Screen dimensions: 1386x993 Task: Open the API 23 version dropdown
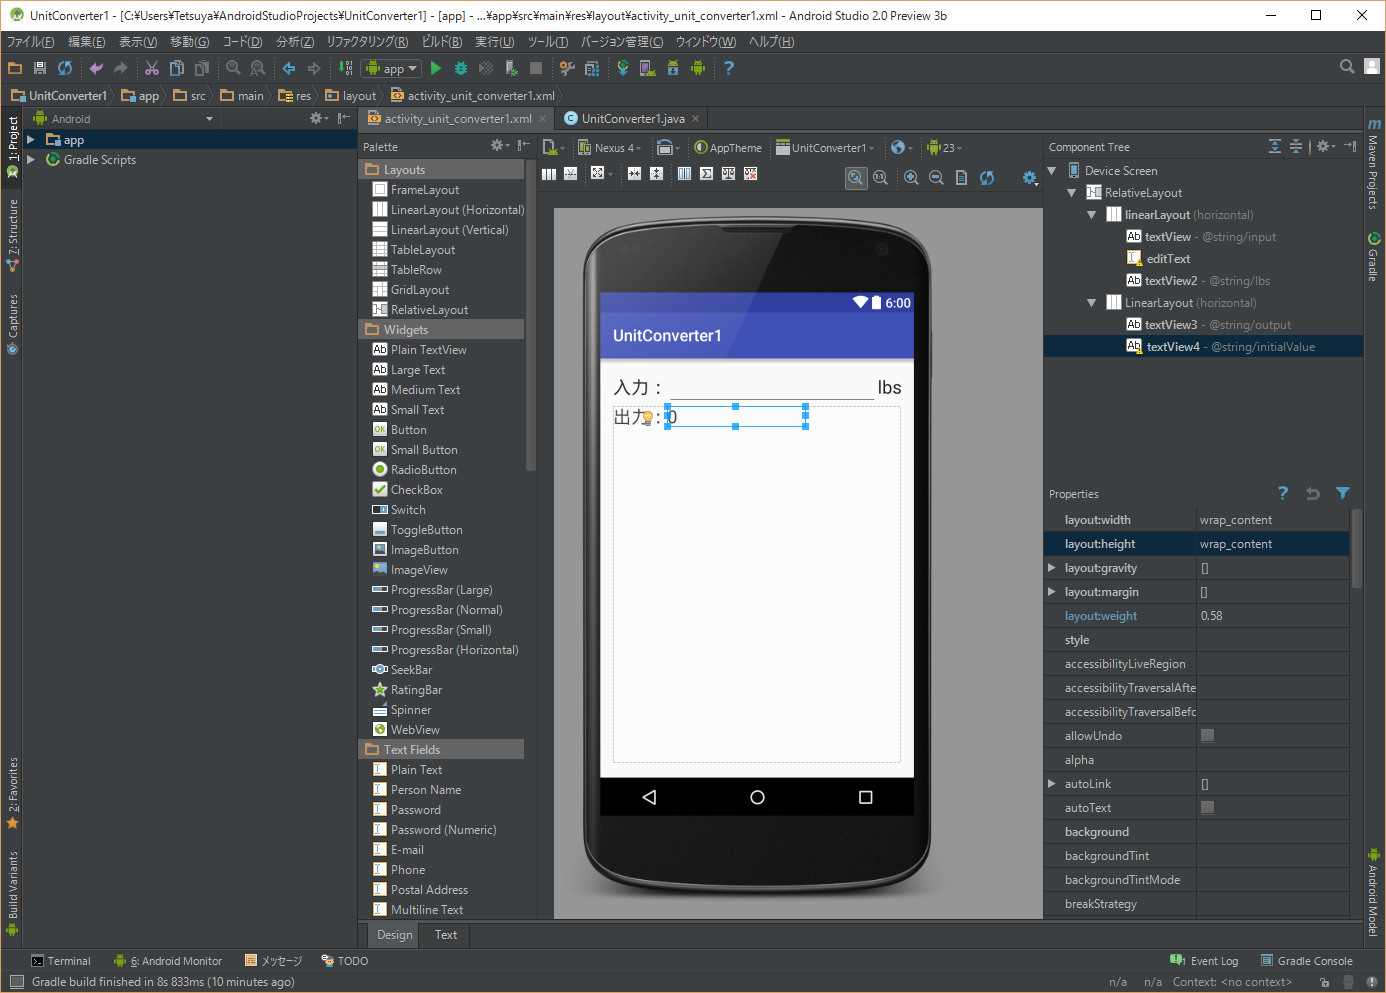pos(945,147)
